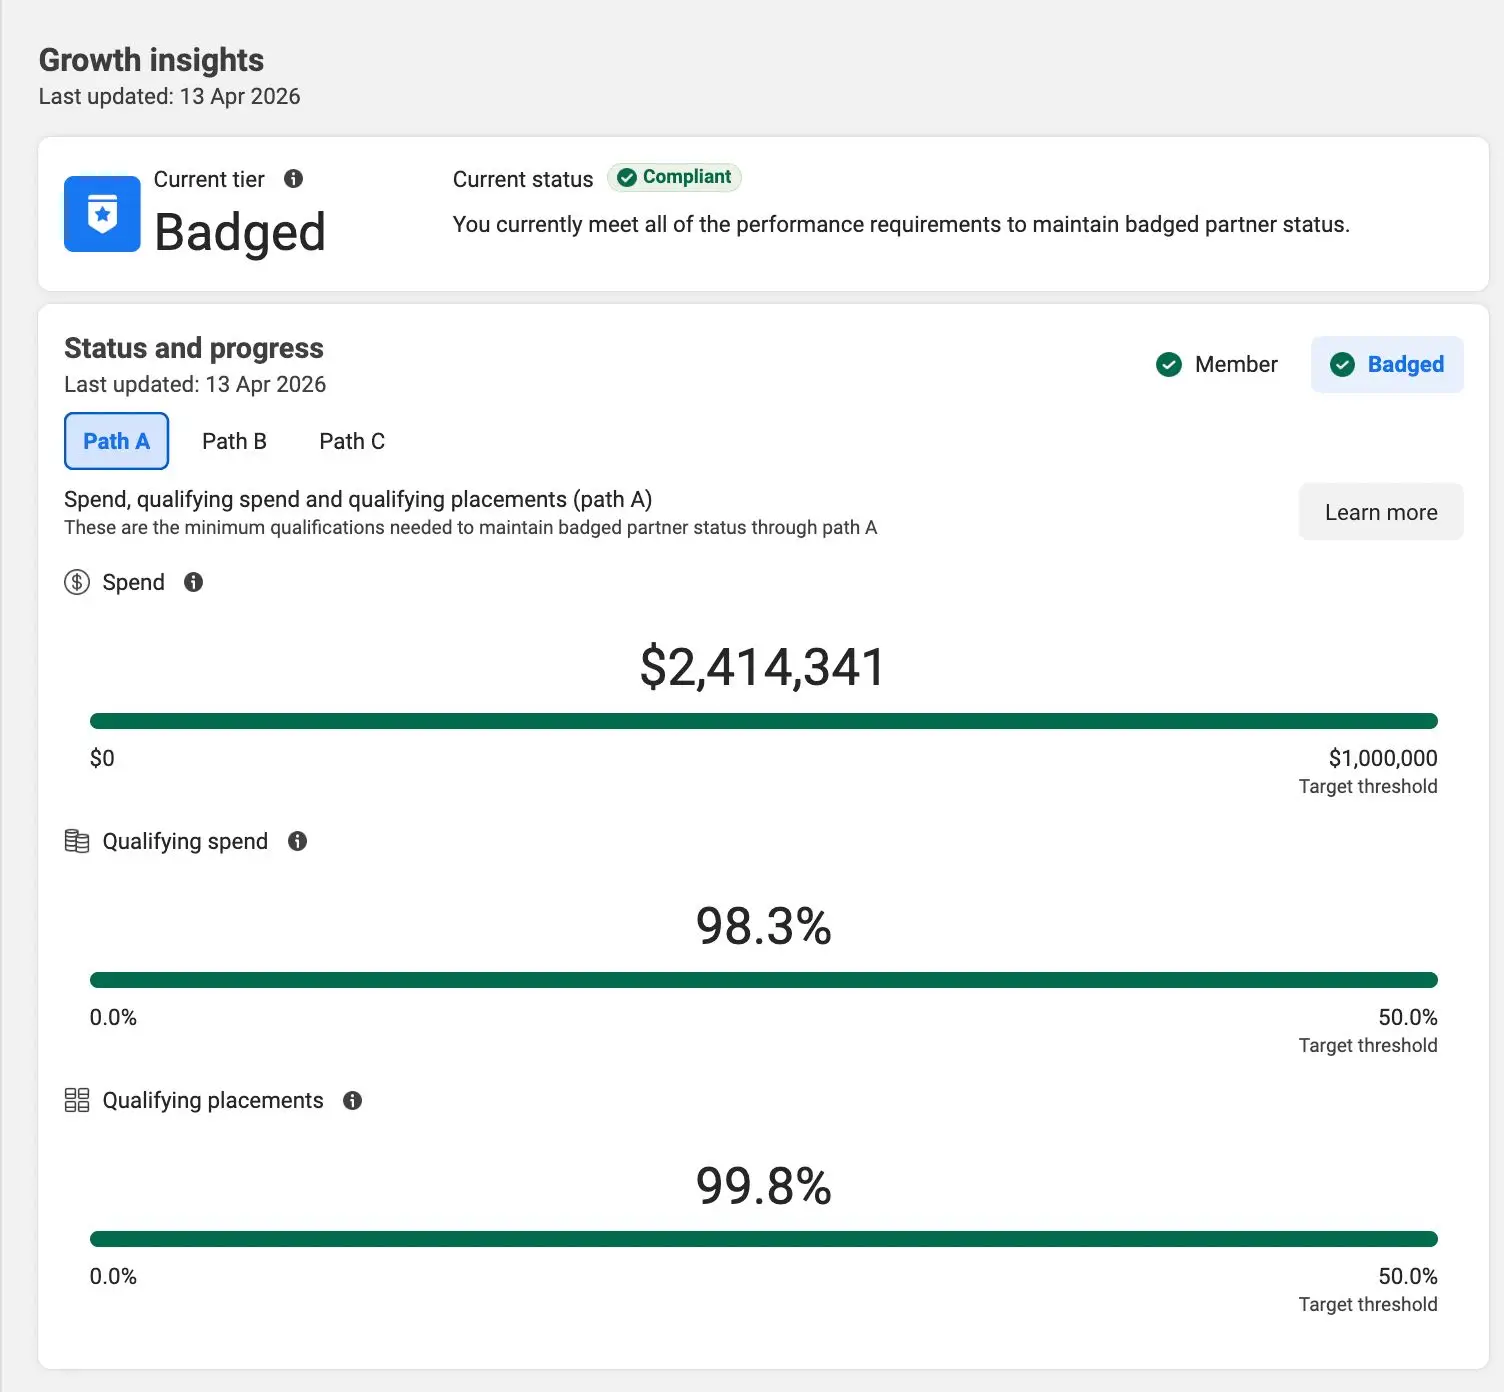Click the Spend progress bar
1504x1392 pixels.
point(763,721)
